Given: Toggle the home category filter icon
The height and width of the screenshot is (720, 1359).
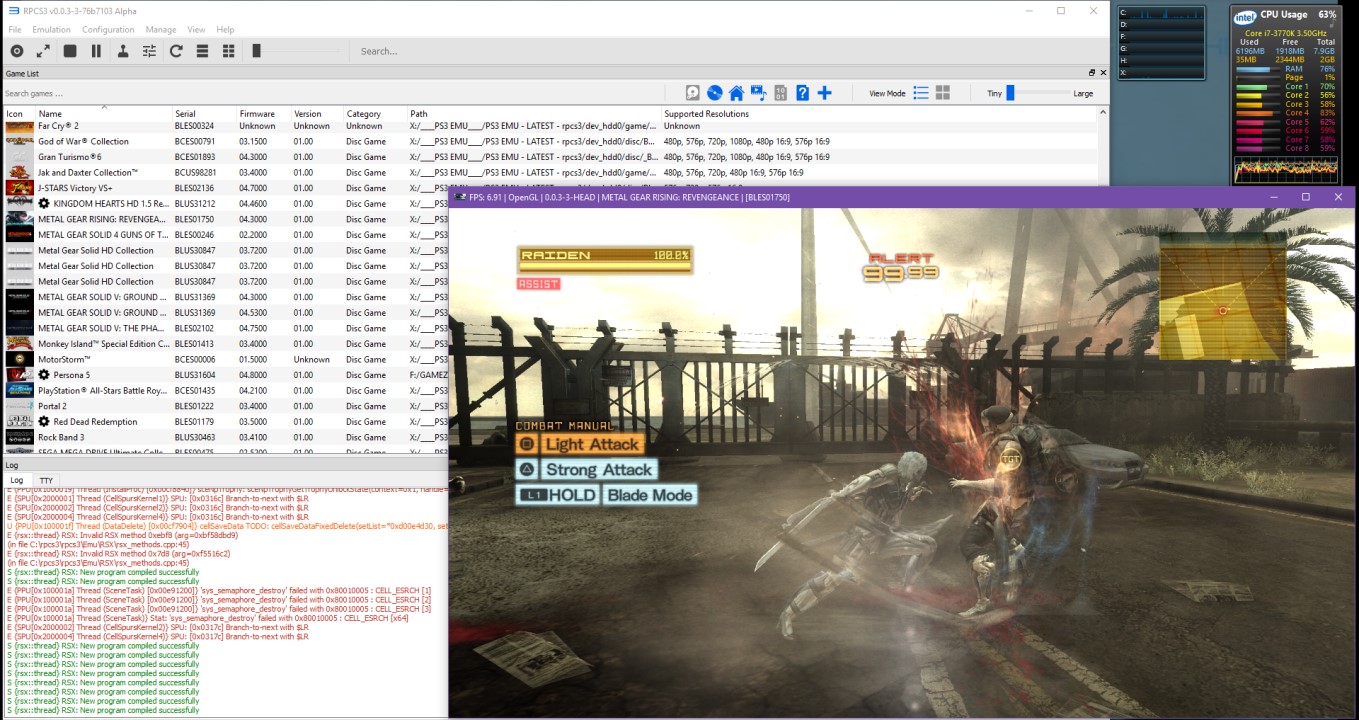Looking at the screenshot, I should (736, 93).
